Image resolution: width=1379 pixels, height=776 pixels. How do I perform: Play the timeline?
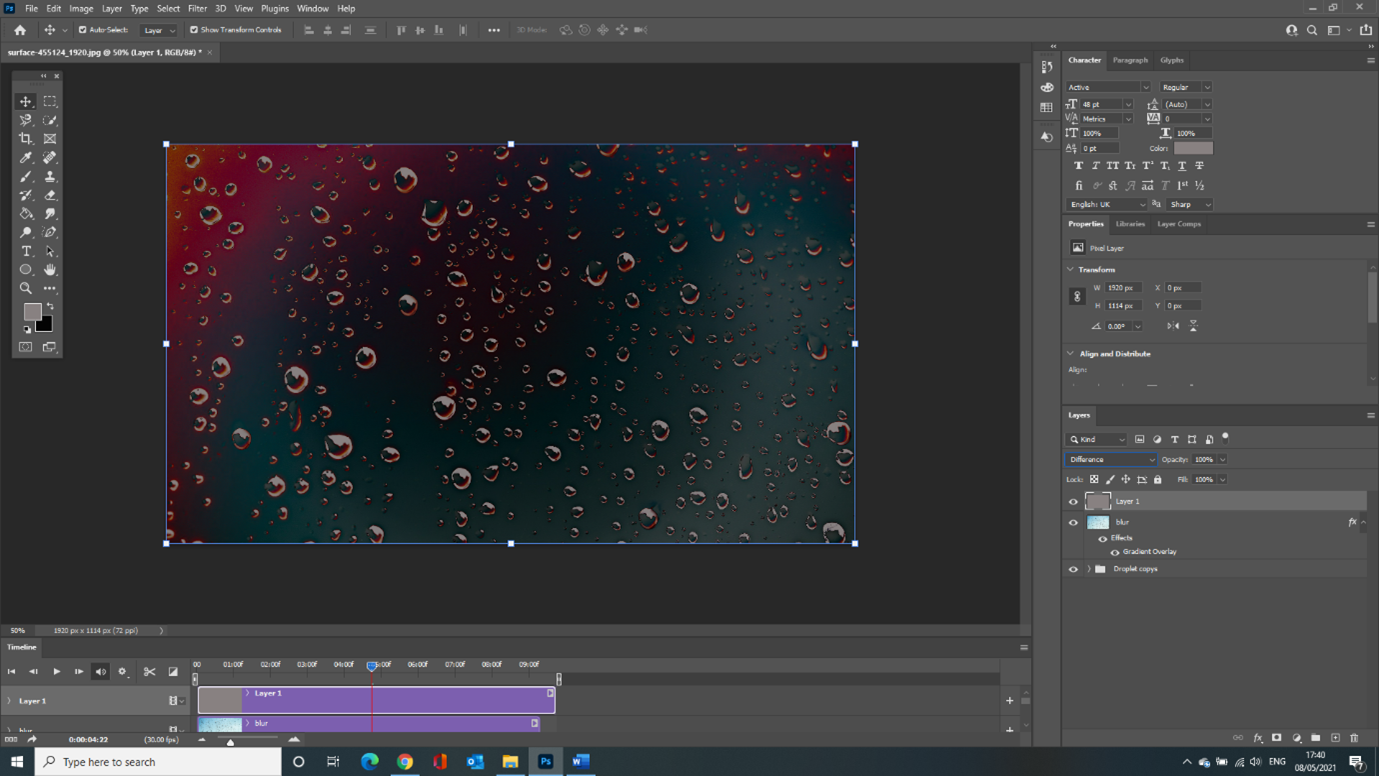(56, 672)
